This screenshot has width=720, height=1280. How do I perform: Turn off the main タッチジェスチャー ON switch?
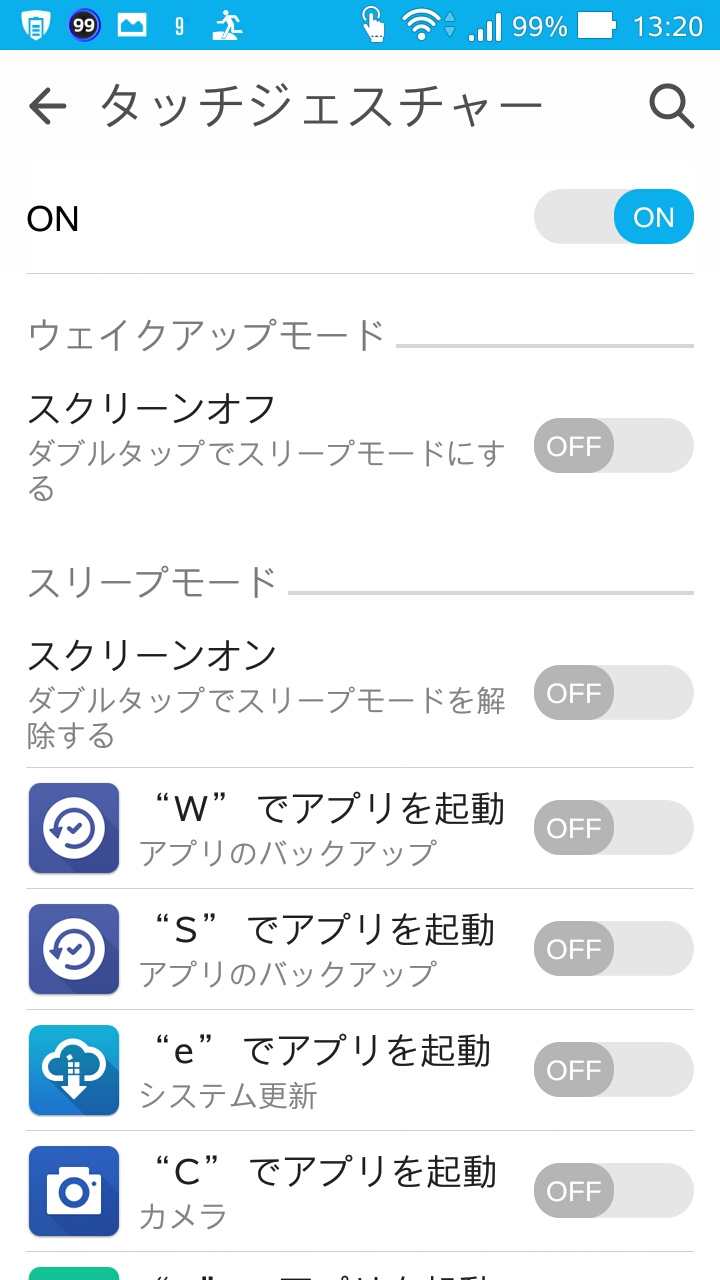pyautogui.click(x=613, y=217)
